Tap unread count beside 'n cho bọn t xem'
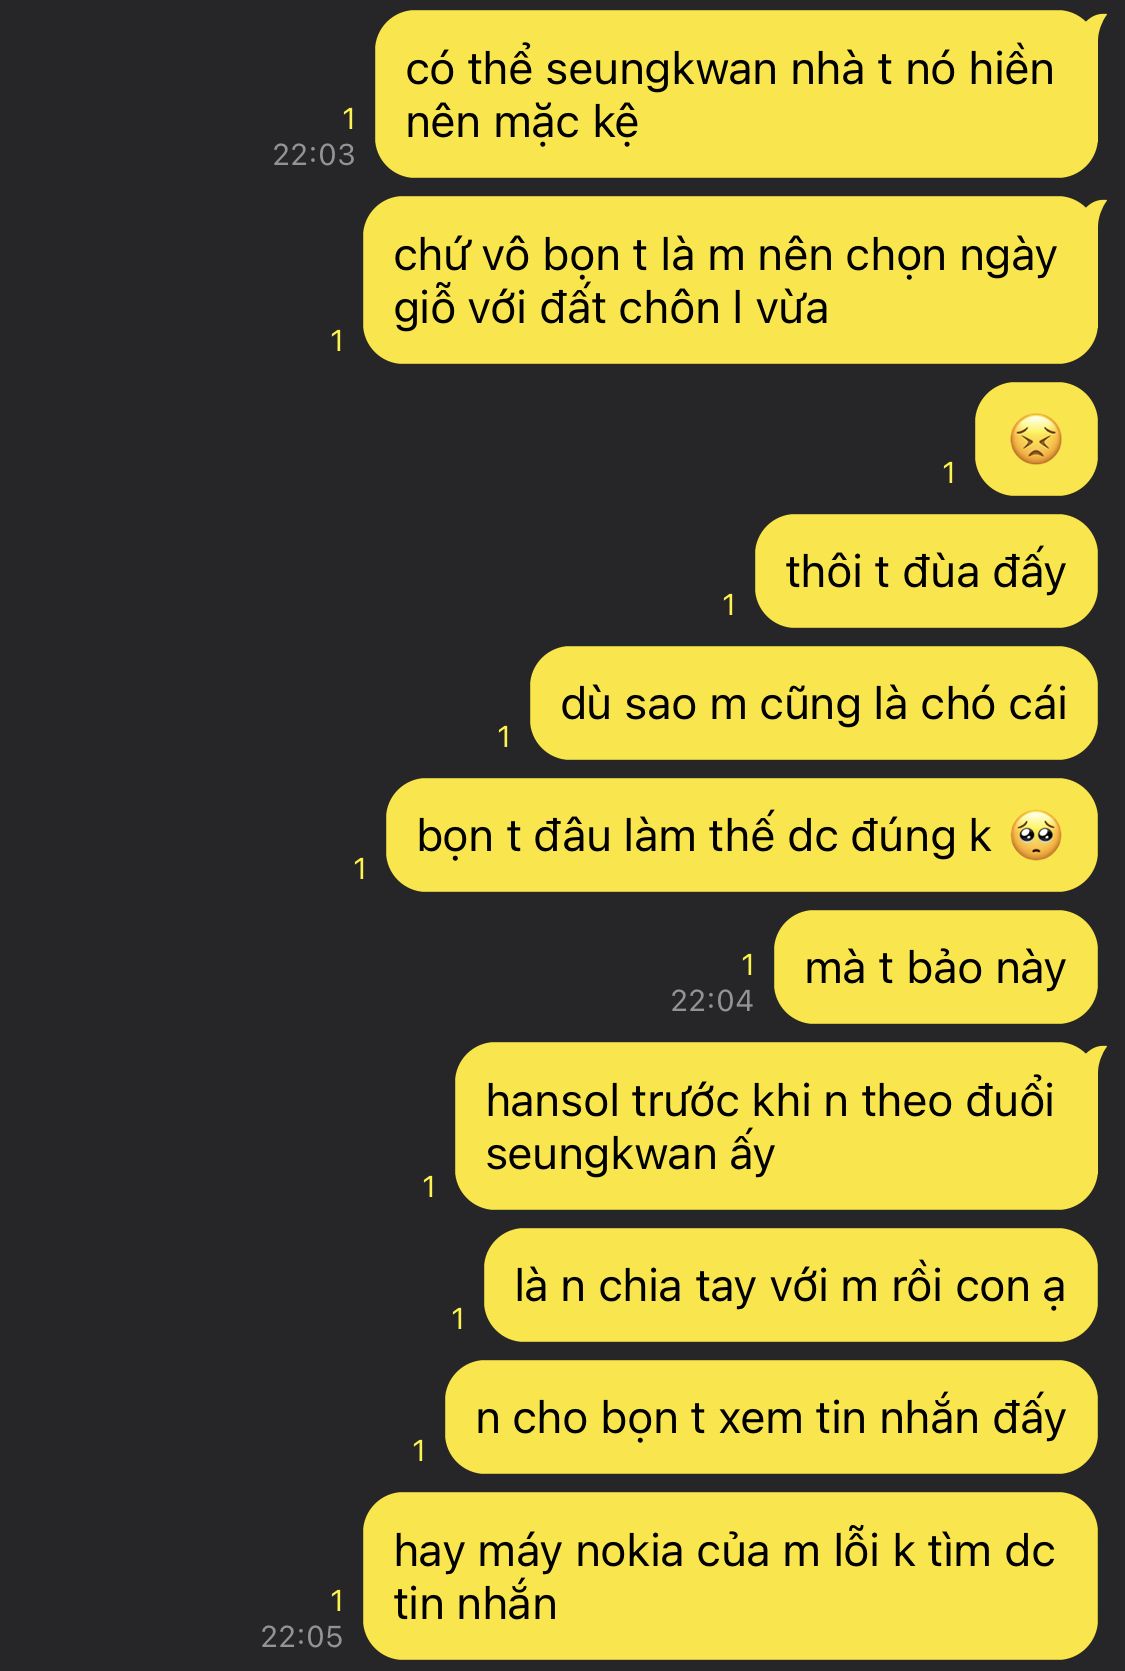The width and height of the screenshot is (1125, 1671). click(x=419, y=1451)
